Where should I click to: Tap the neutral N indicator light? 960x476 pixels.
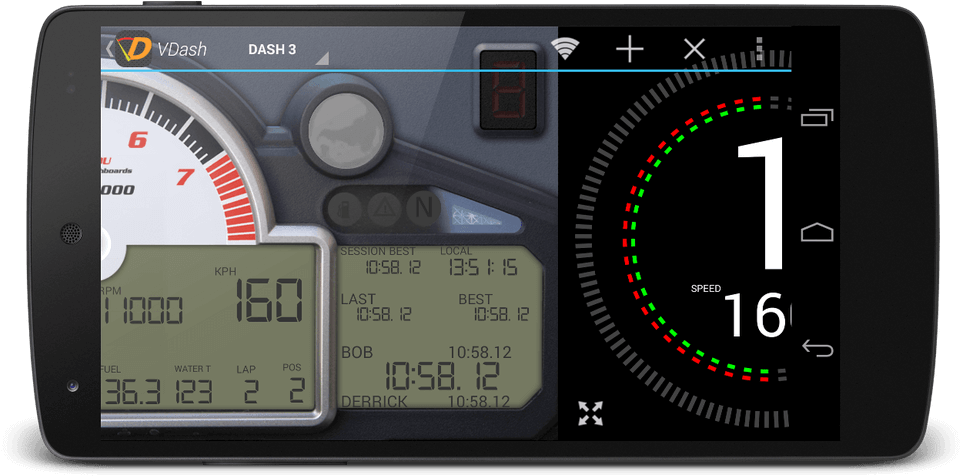click(x=424, y=210)
